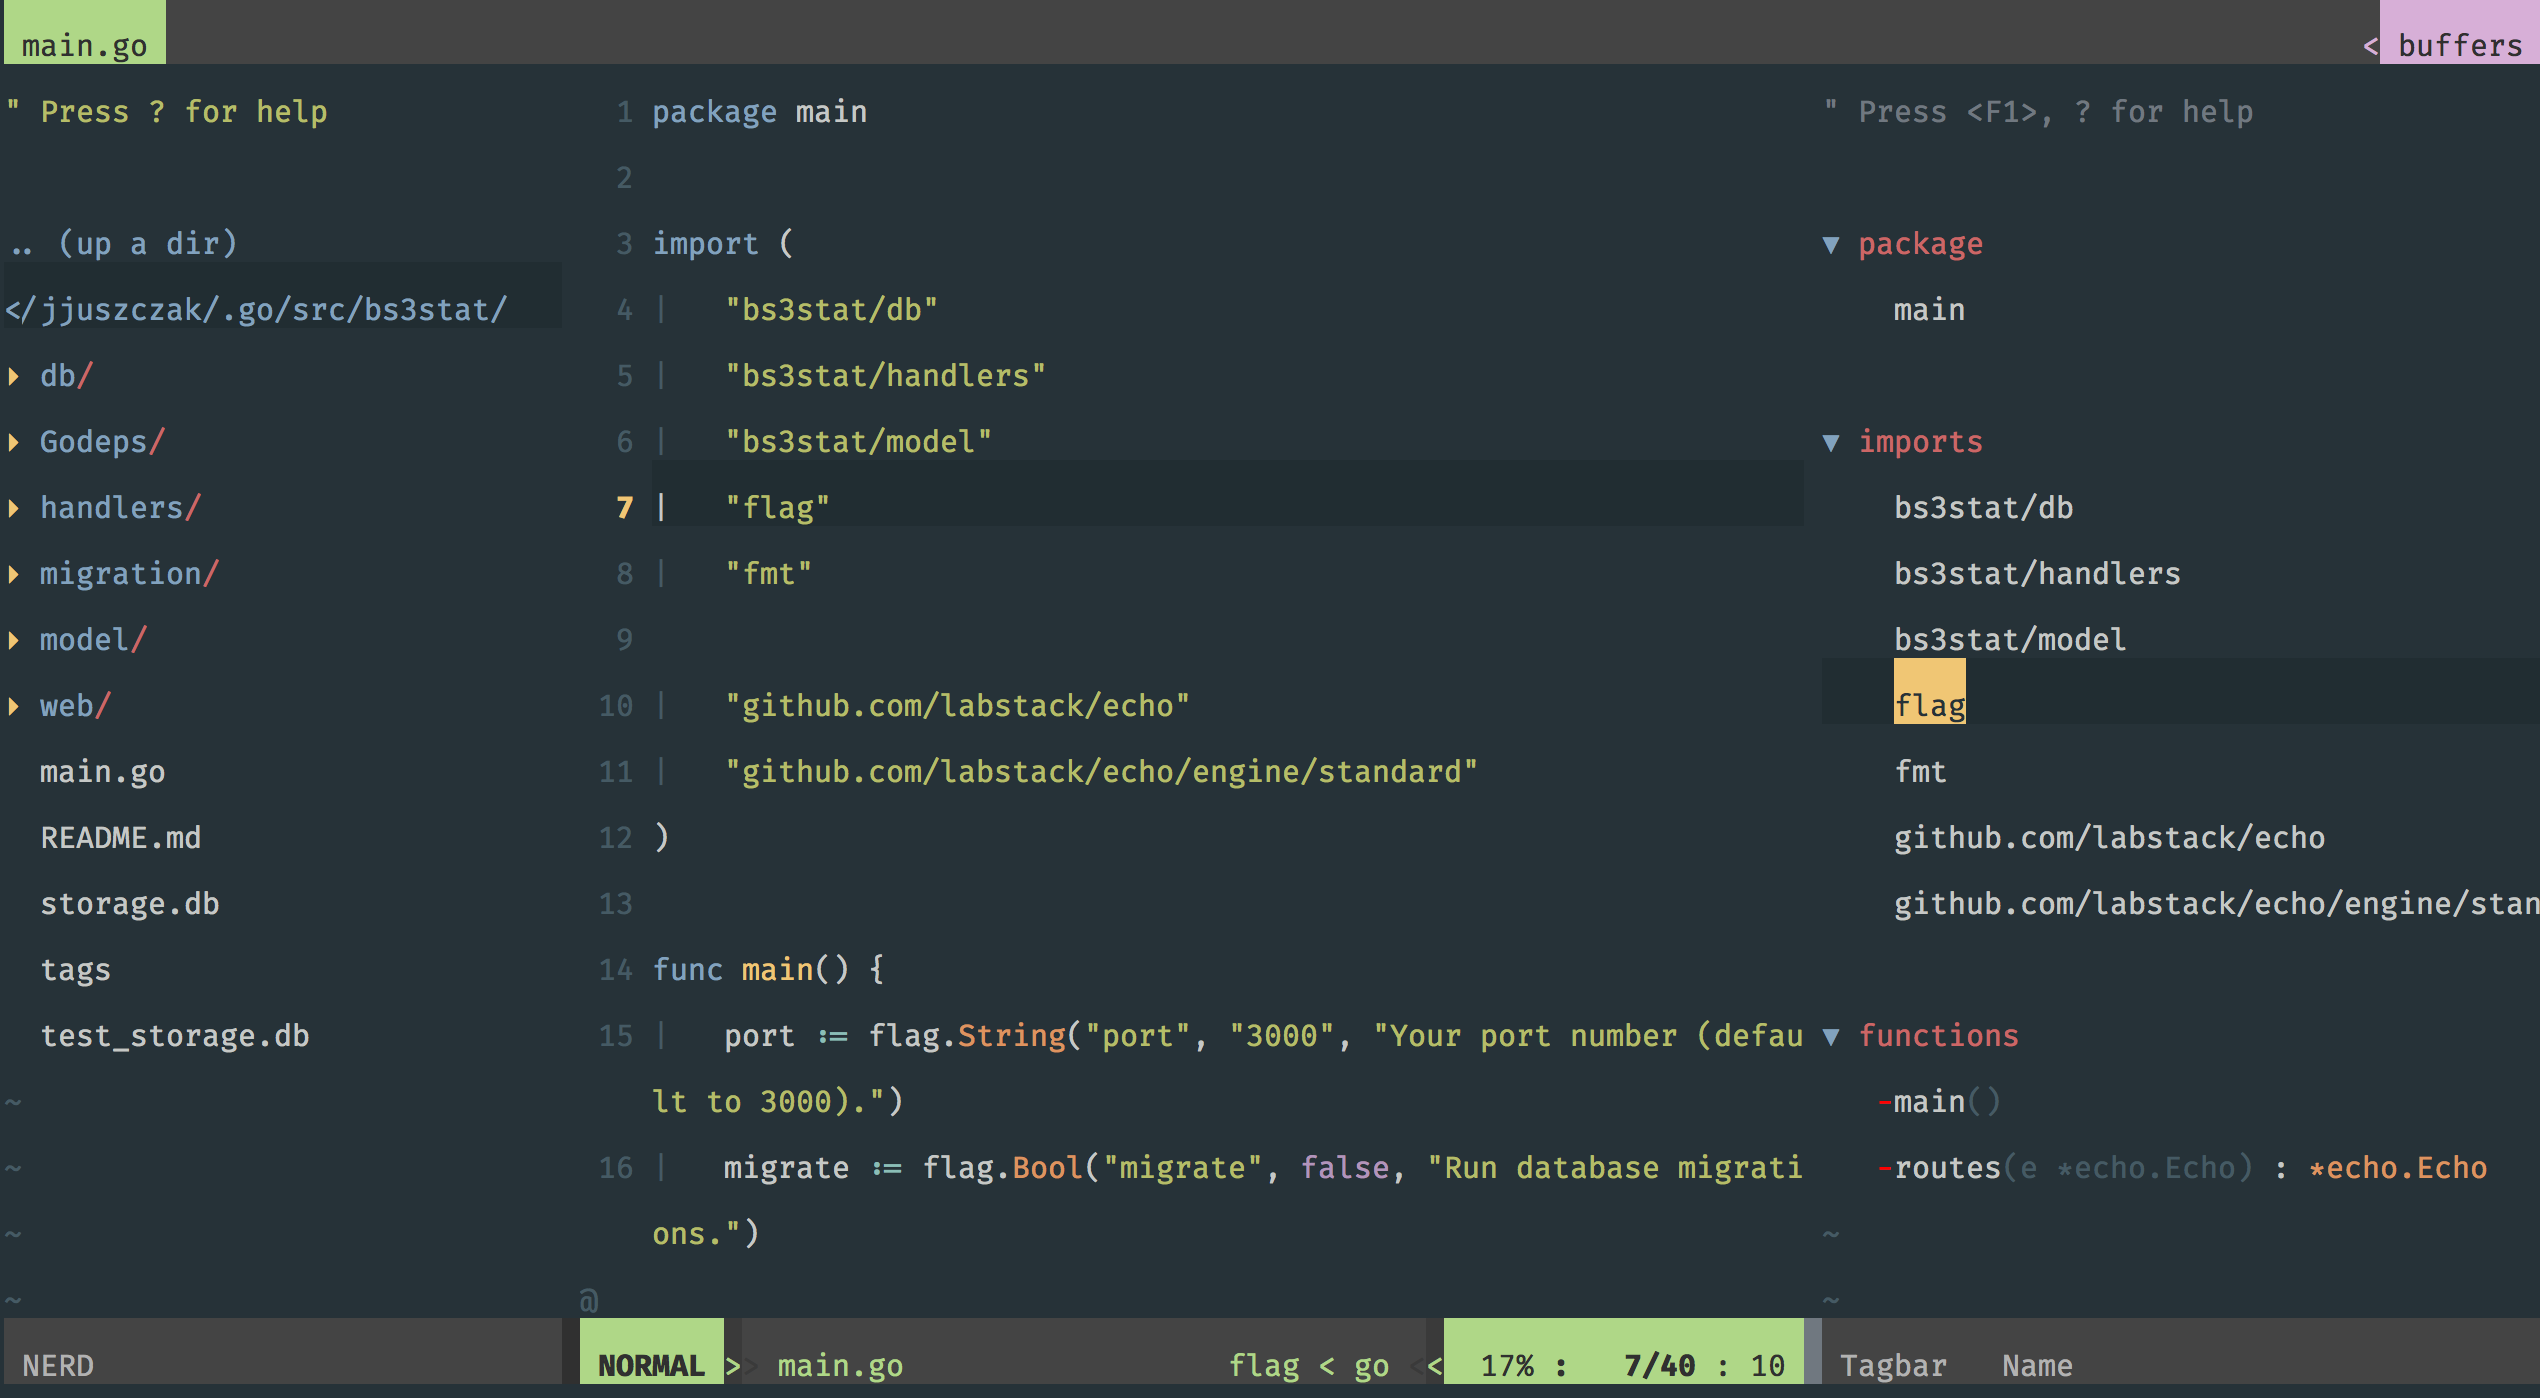Expand the model/ folder arrow

coord(14,640)
